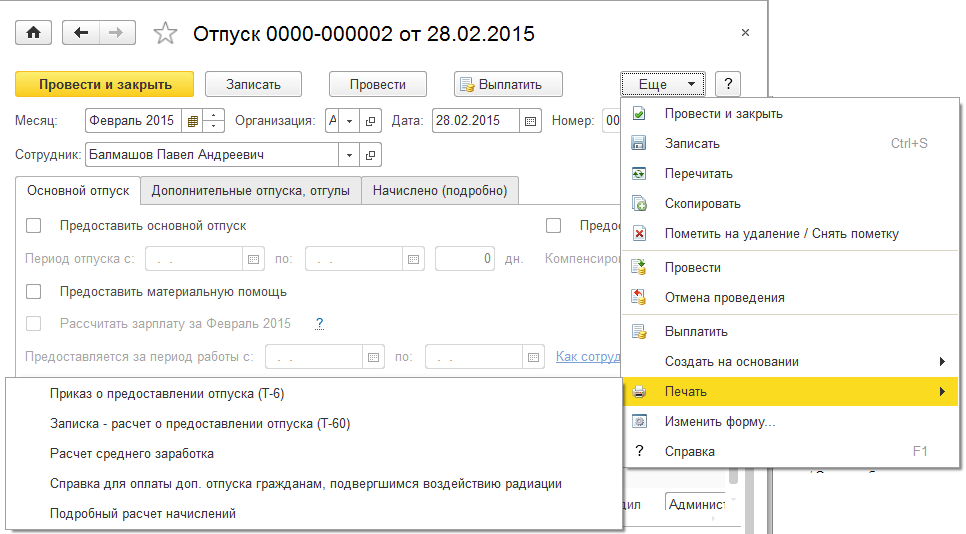Toggle the partially hidden Предос... checkbox
Viewport: 966px width, 534px height.
[553, 226]
